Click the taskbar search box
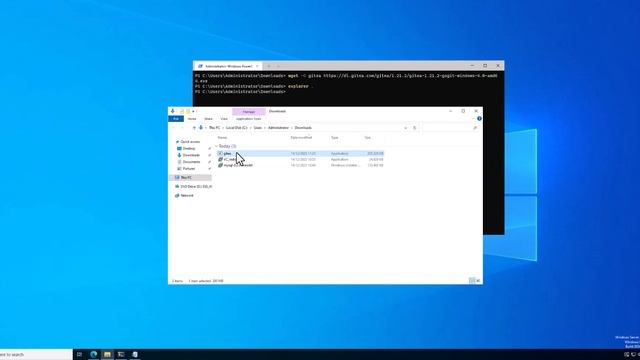Viewport: 640px width, 360px height. click(x=36, y=354)
